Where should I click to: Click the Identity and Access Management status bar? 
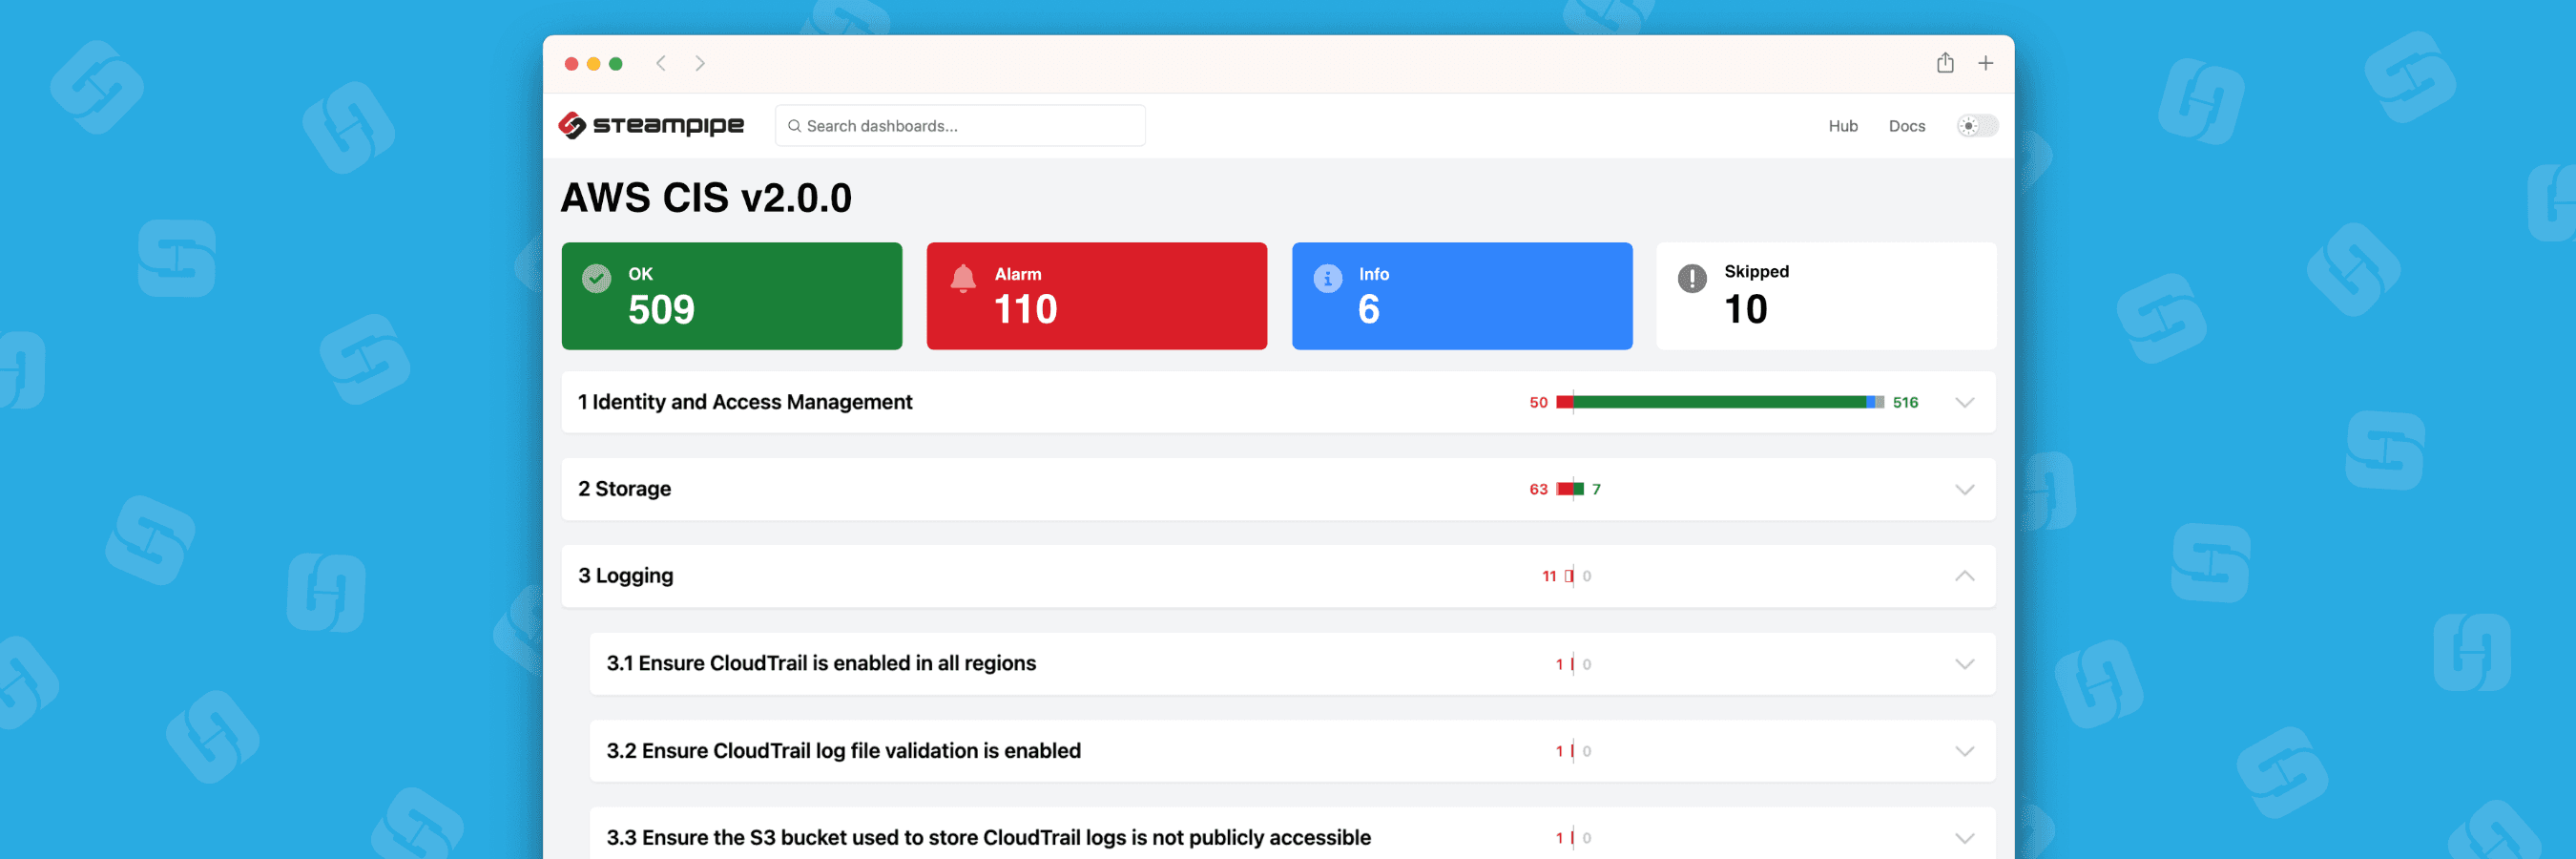(x=1720, y=402)
